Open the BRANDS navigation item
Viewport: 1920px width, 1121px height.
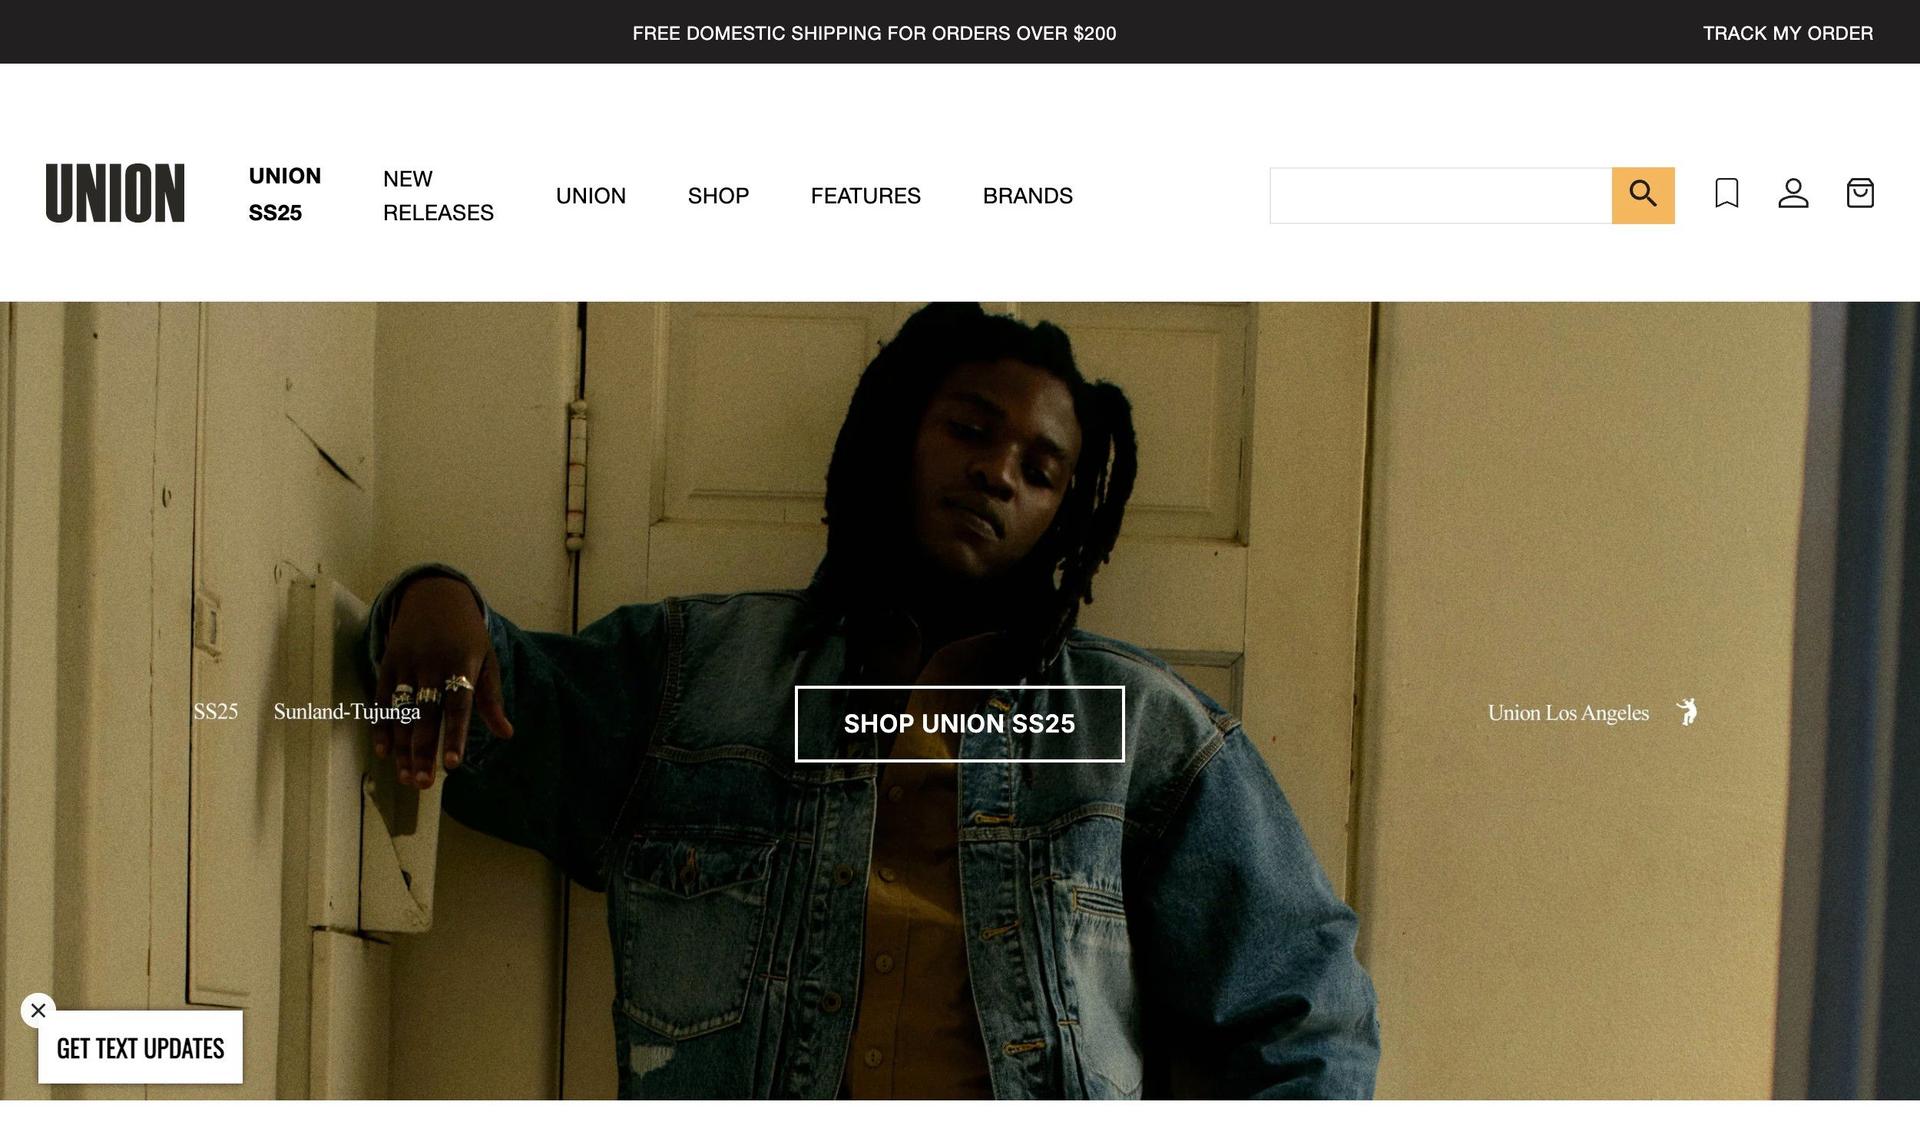(1028, 196)
